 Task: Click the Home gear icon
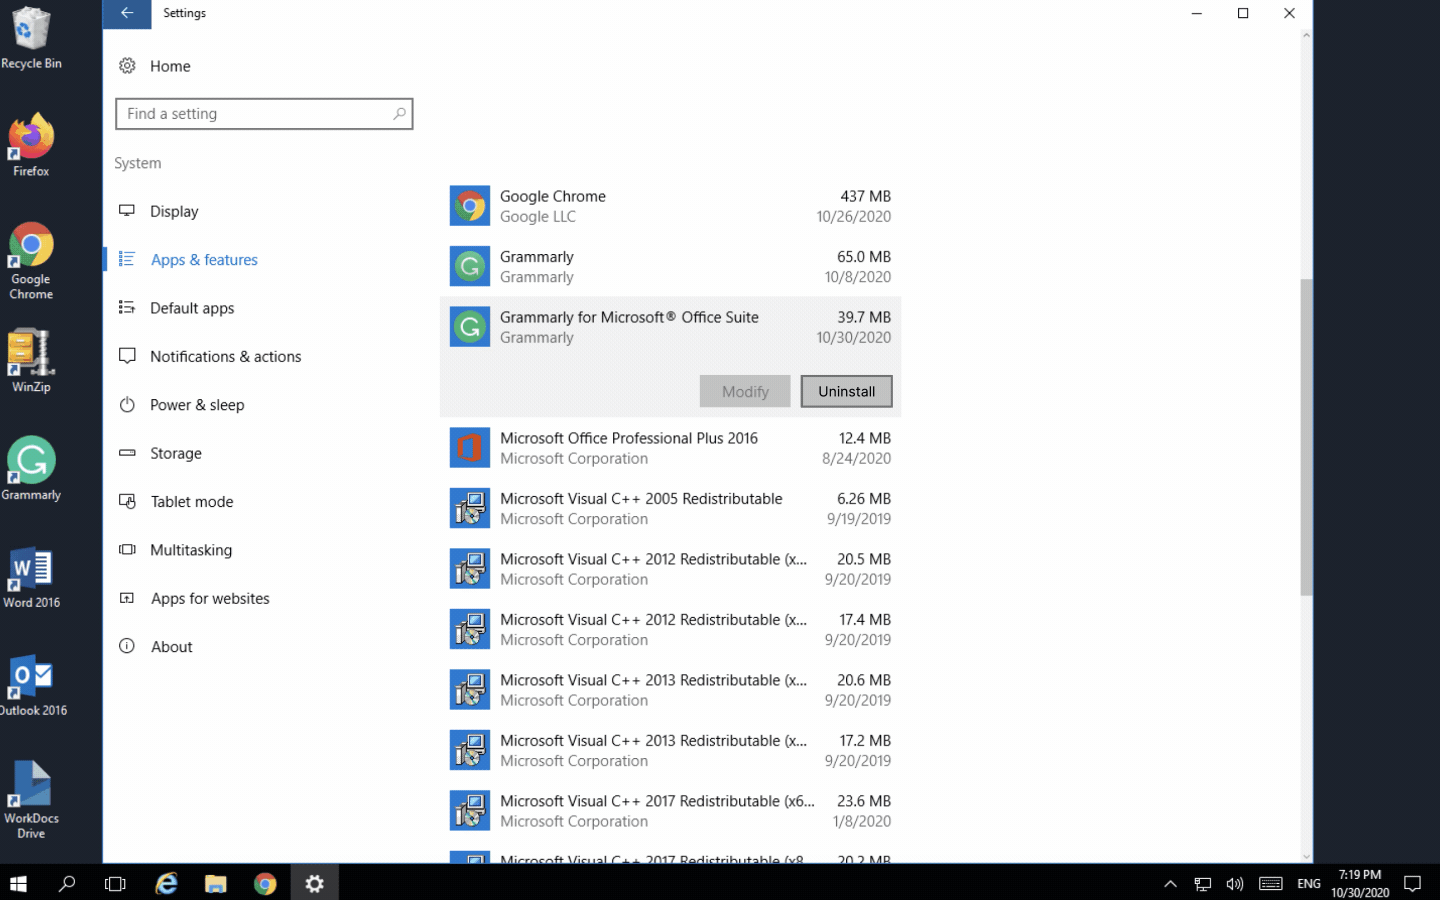pyautogui.click(x=127, y=66)
